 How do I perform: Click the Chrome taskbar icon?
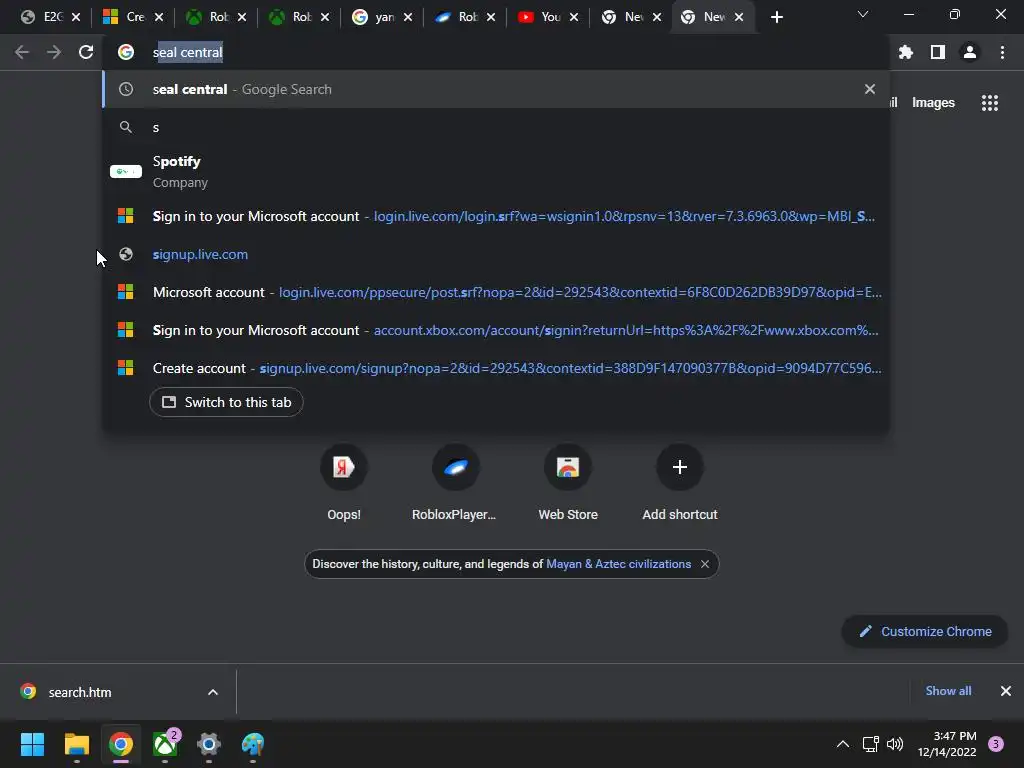[x=121, y=744]
